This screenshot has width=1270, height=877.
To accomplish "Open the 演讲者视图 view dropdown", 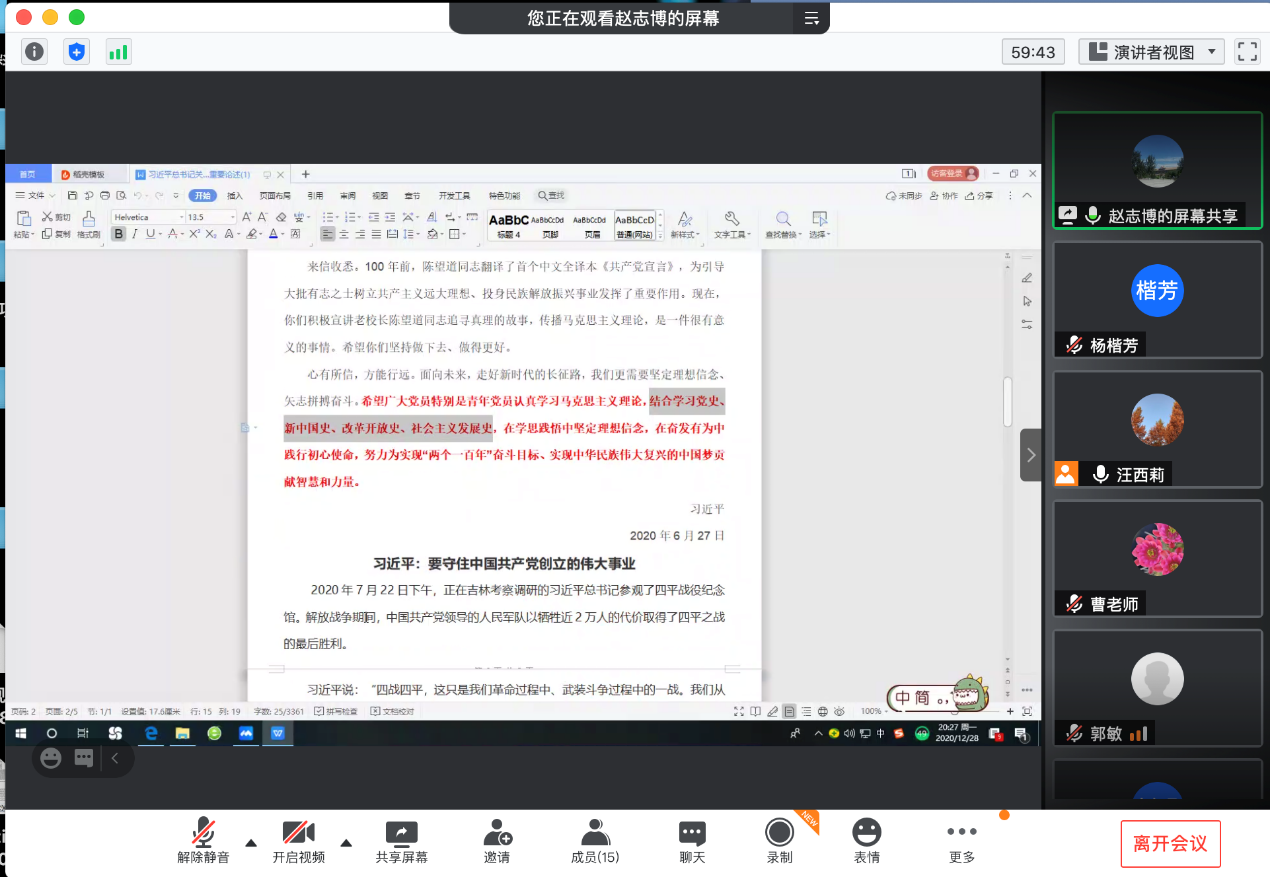I will coord(1152,52).
